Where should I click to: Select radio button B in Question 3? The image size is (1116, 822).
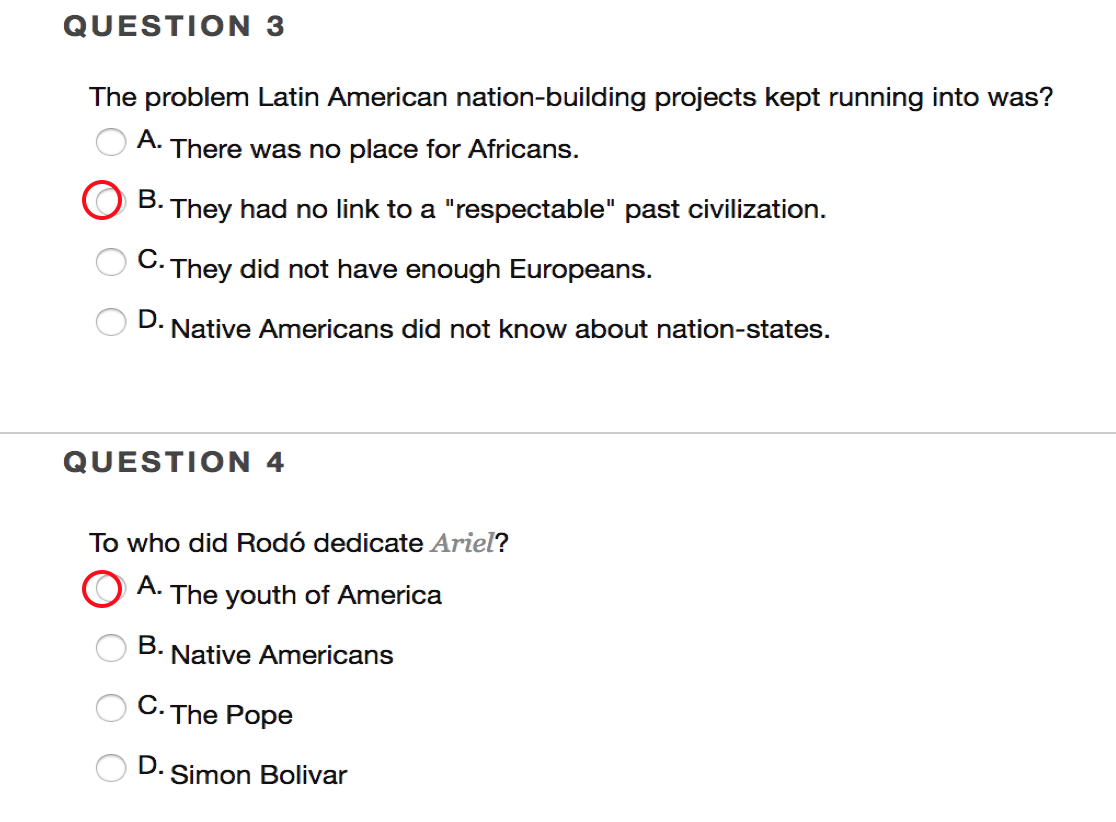pyautogui.click(x=101, y=202)
